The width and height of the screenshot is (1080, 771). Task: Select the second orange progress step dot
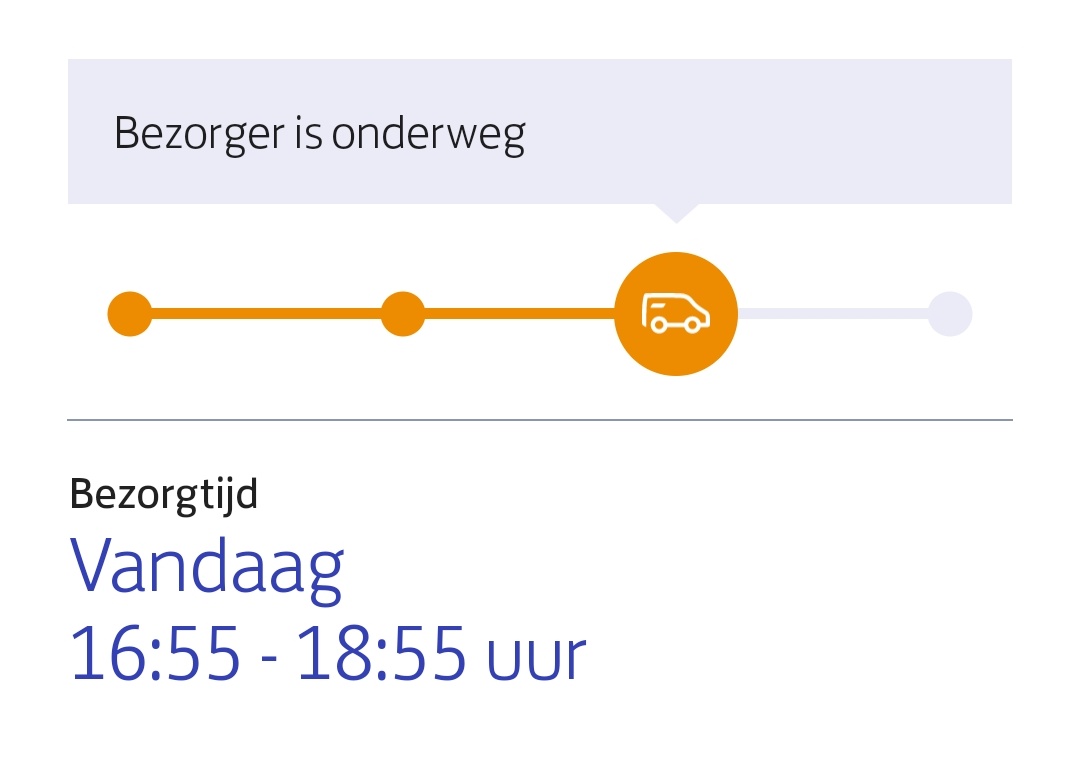pyautogui.click(x=403, y=313)
